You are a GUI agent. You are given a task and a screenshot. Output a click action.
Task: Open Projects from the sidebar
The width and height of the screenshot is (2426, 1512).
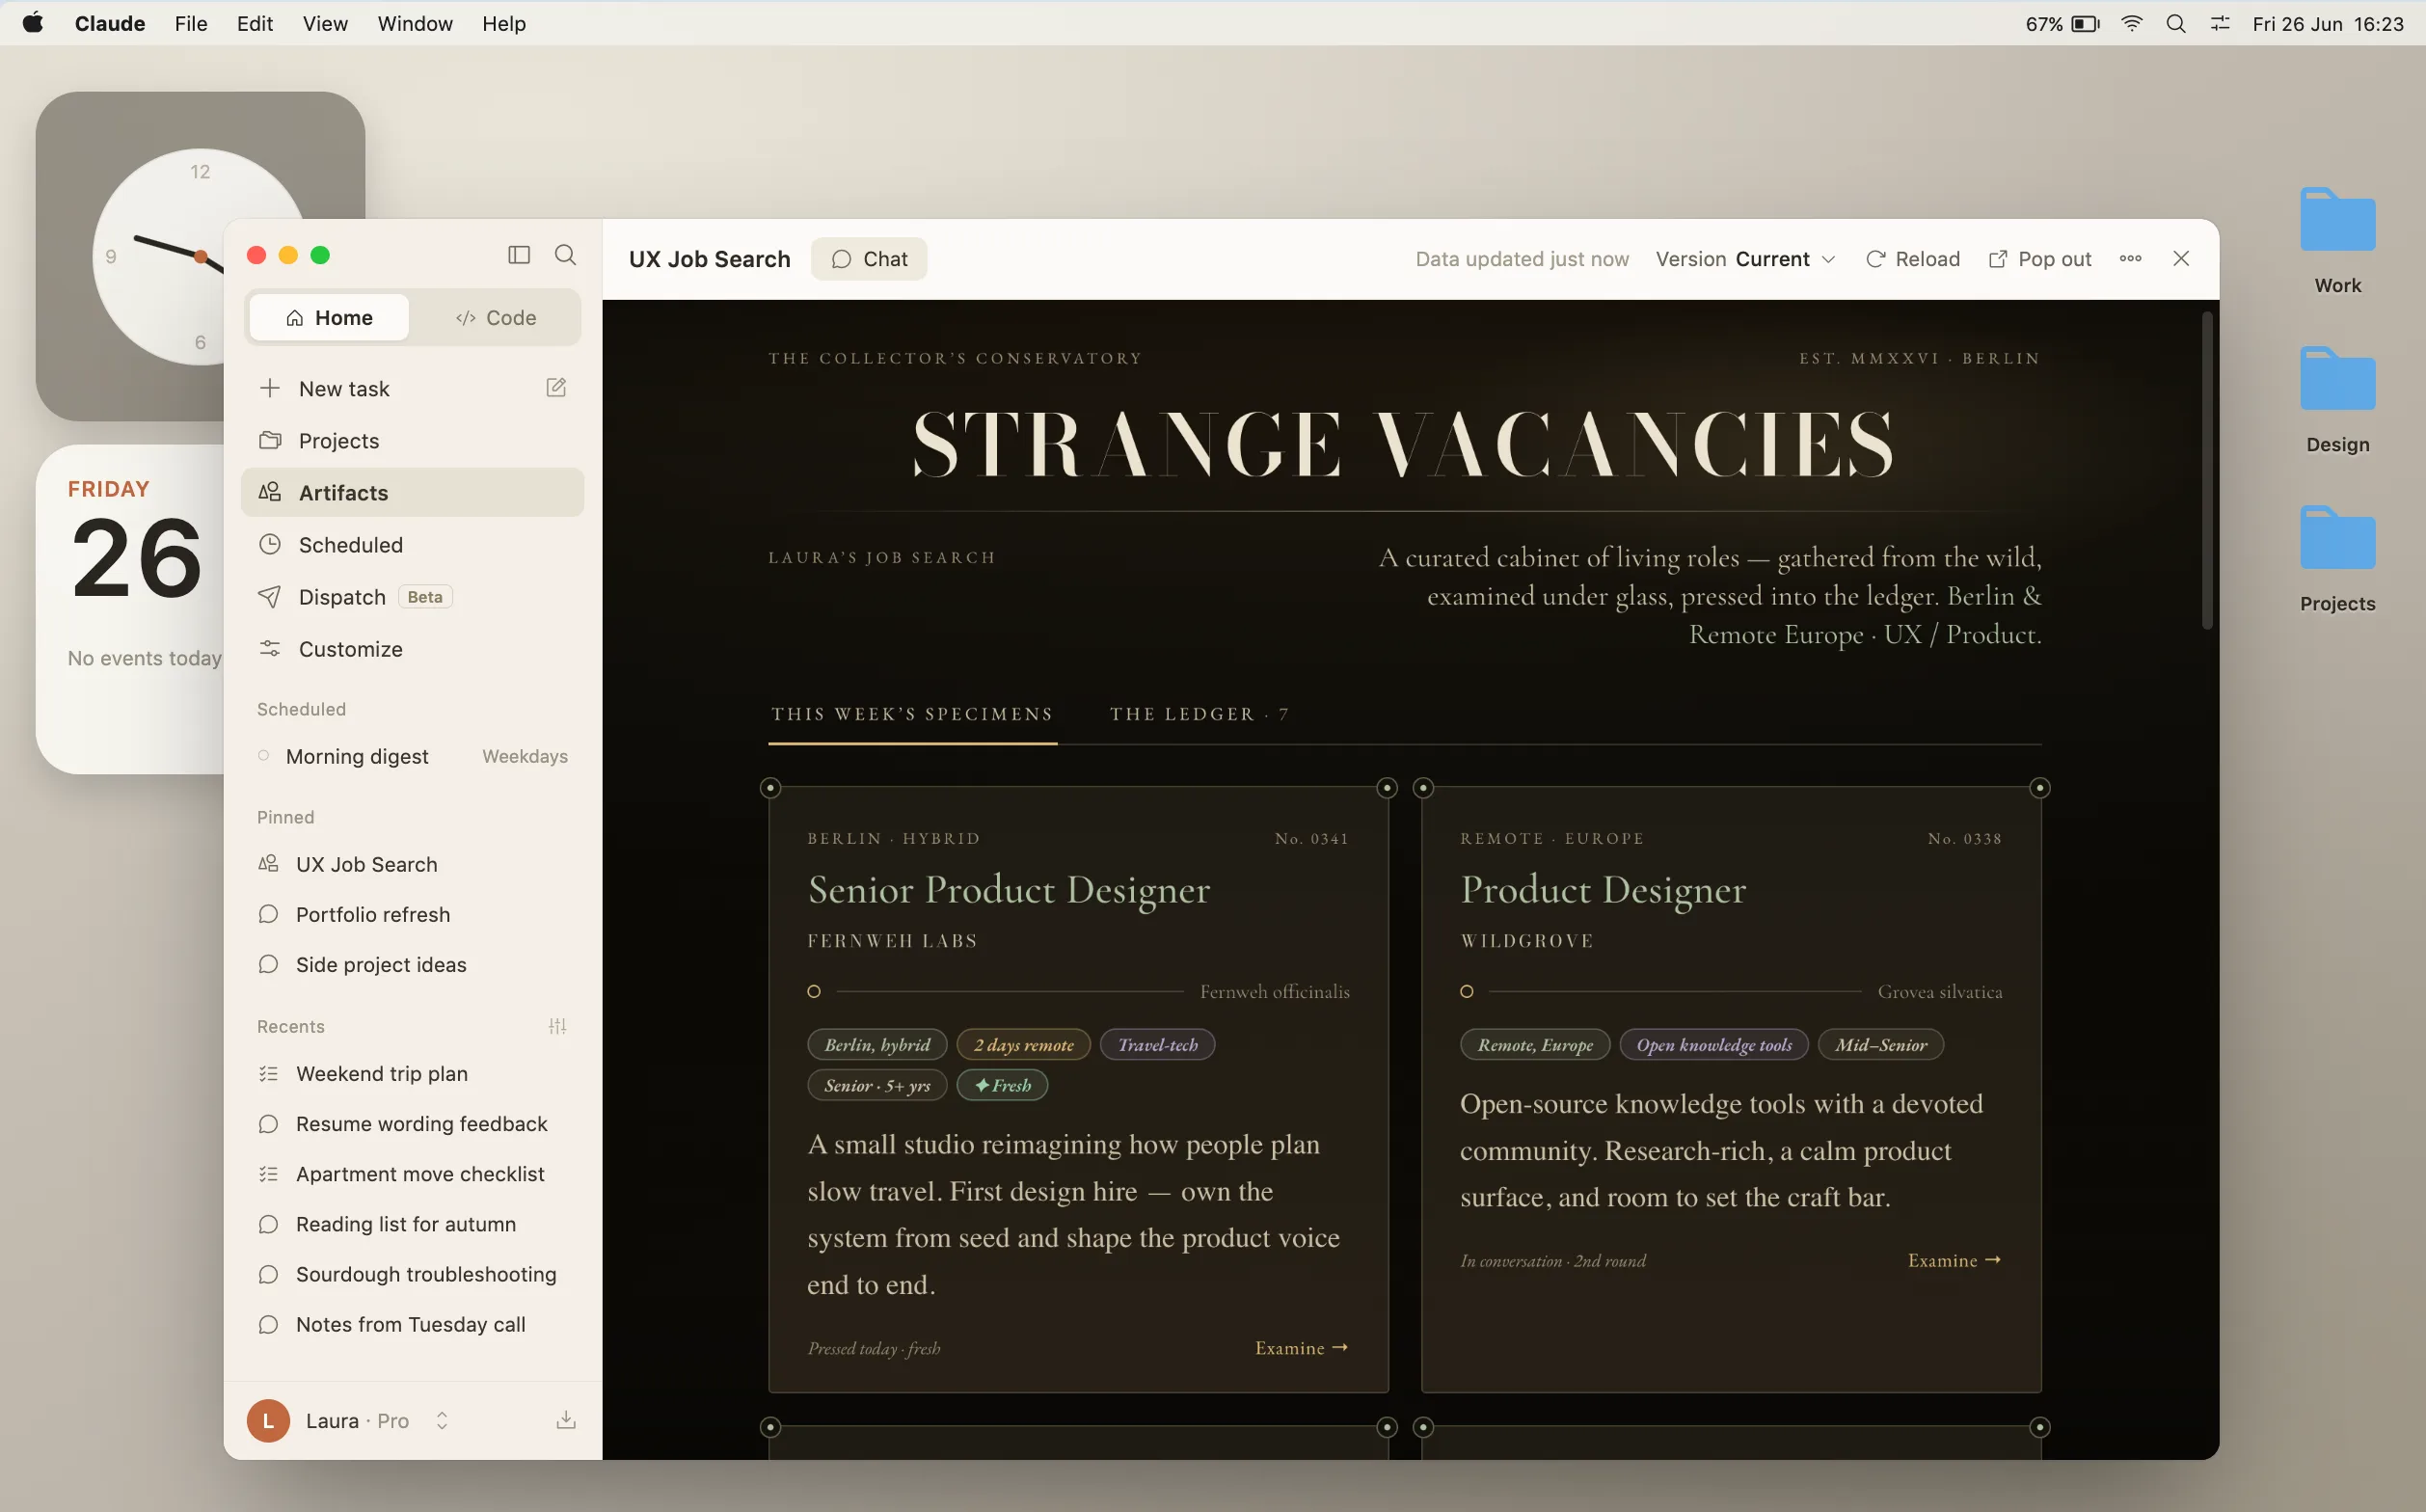(x=412, y=441)
